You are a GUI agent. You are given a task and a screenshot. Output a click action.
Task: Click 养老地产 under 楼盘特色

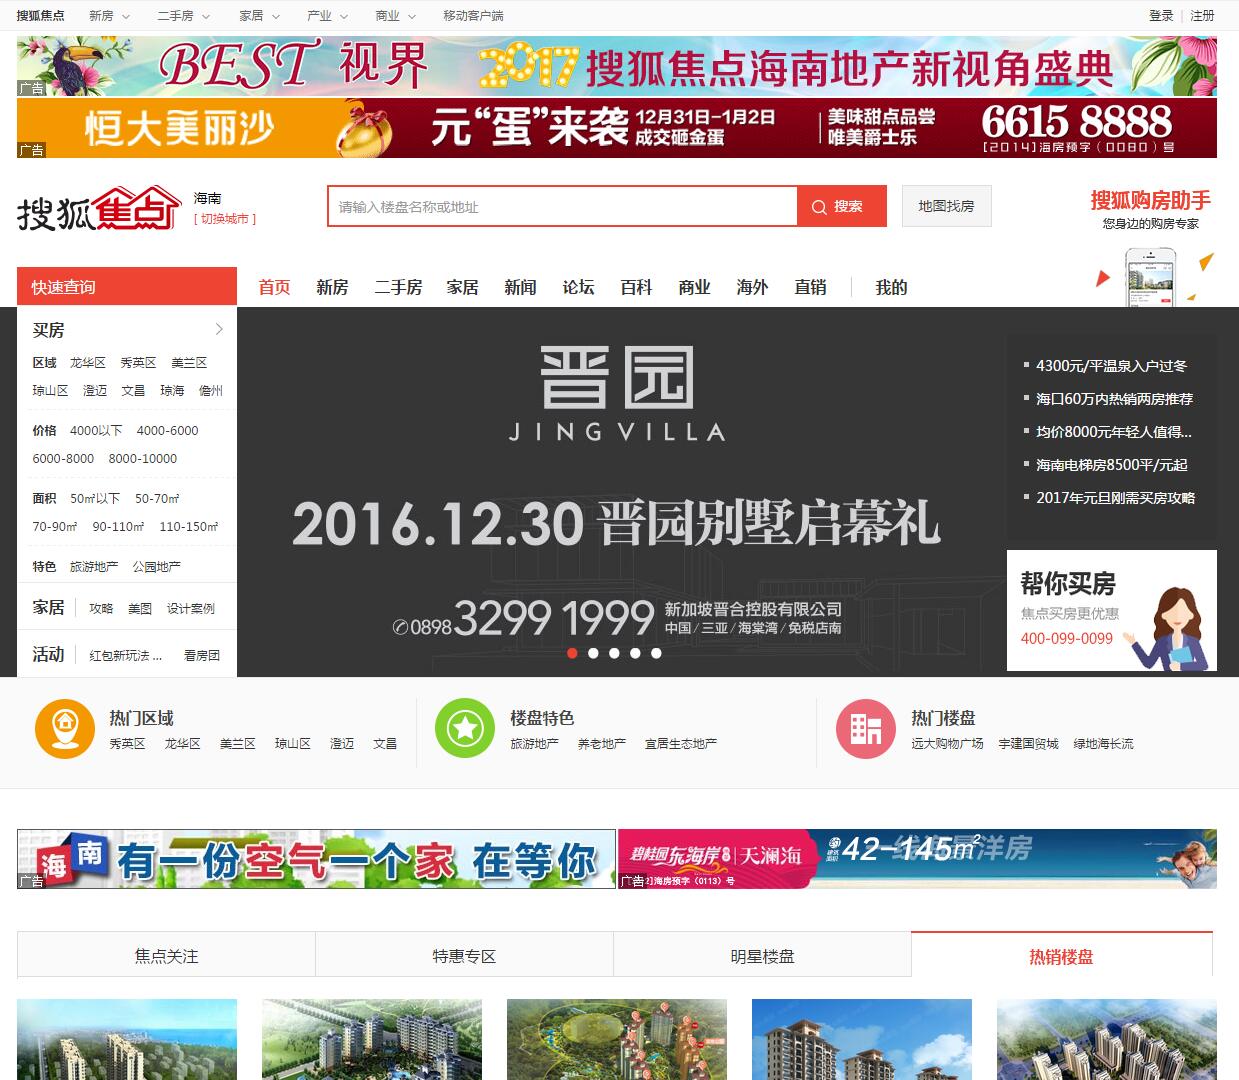point(601,743)
